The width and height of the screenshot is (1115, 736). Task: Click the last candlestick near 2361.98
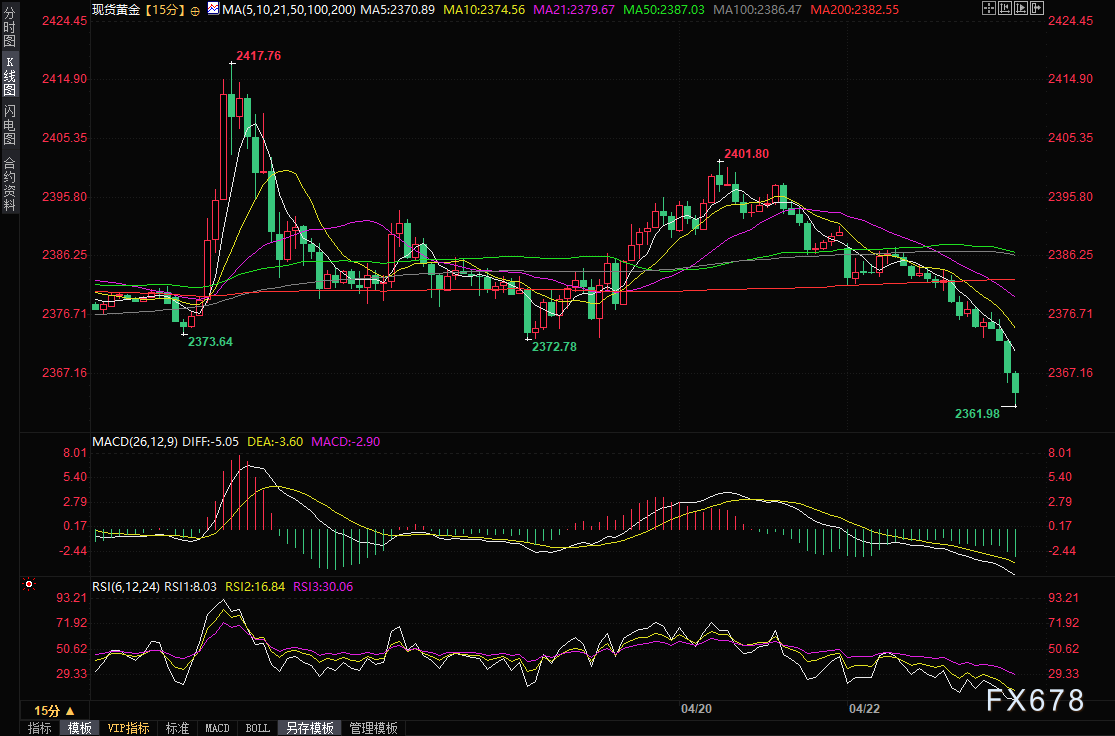click(1015, 384)
